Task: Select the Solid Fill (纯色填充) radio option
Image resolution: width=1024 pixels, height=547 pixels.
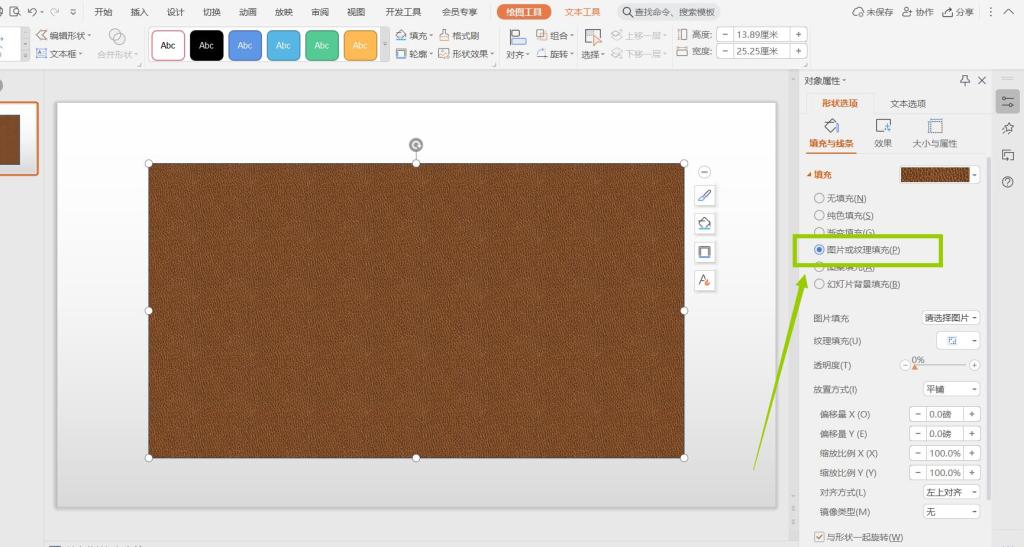Action: coord(820,216)
